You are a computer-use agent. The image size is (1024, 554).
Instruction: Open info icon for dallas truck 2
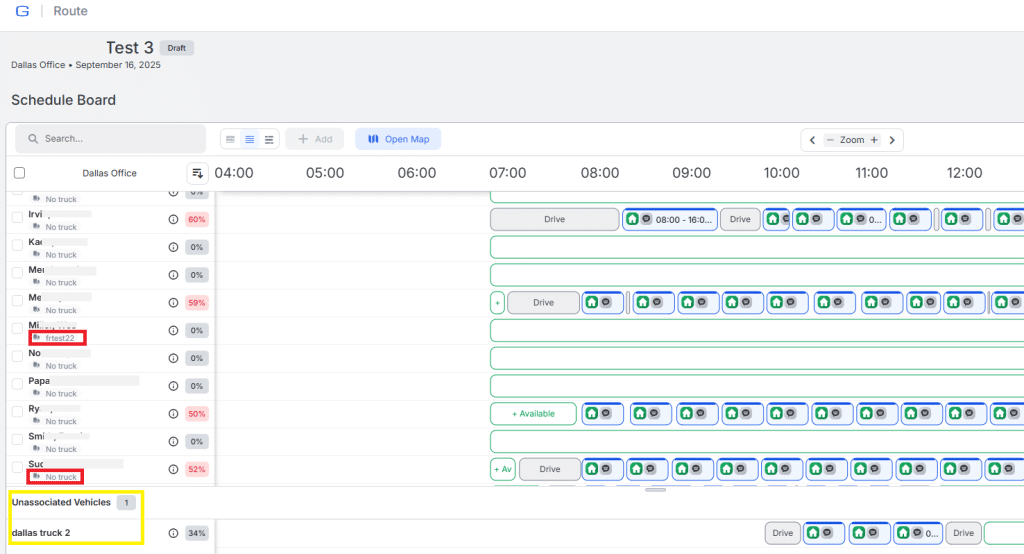point(173,533)
